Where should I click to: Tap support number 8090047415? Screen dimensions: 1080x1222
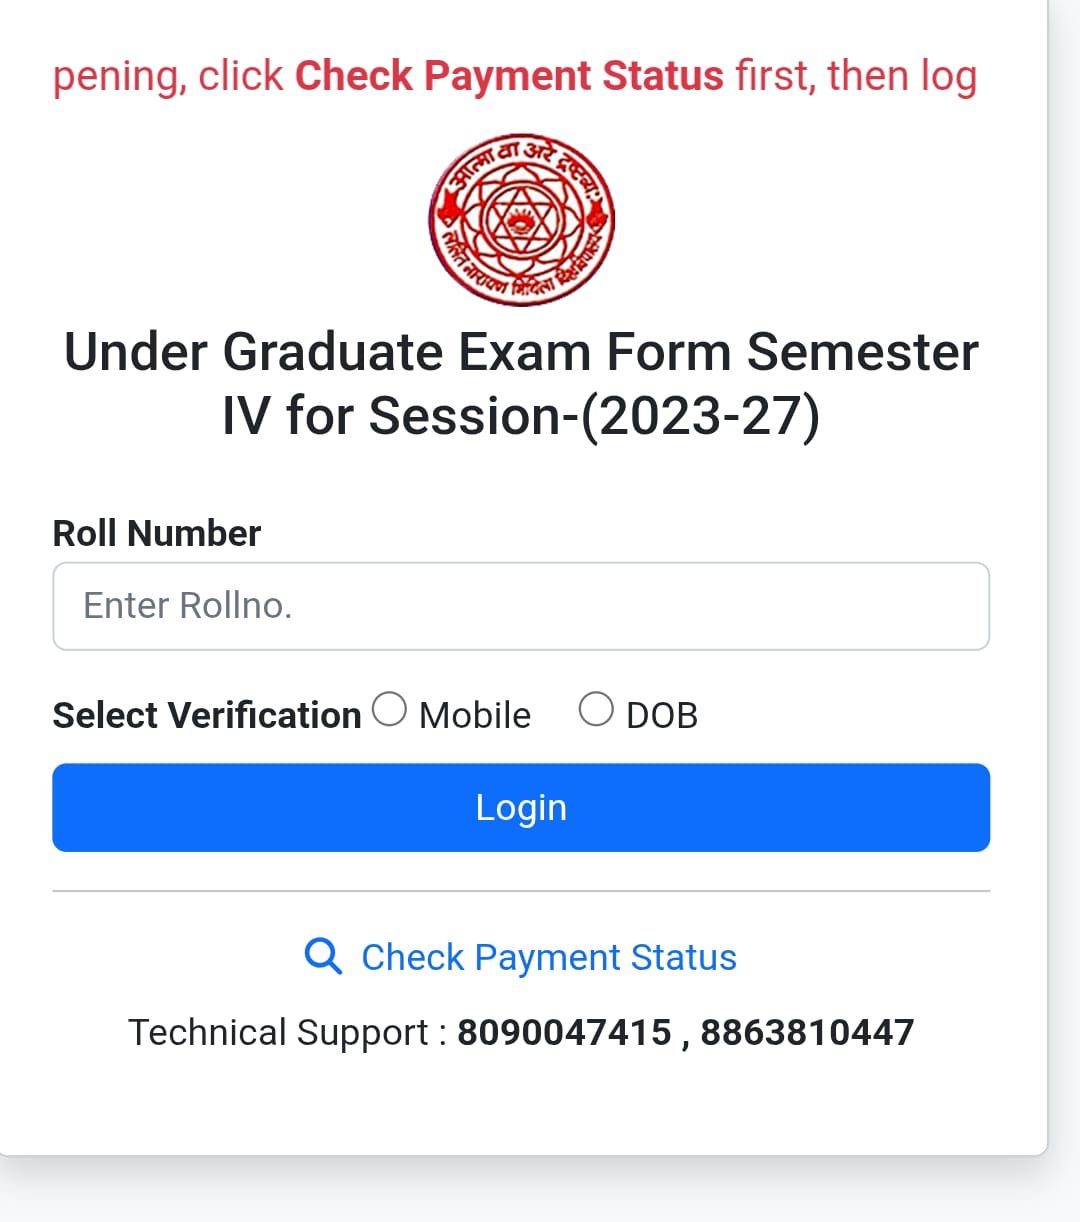(x=564, y=1033)
